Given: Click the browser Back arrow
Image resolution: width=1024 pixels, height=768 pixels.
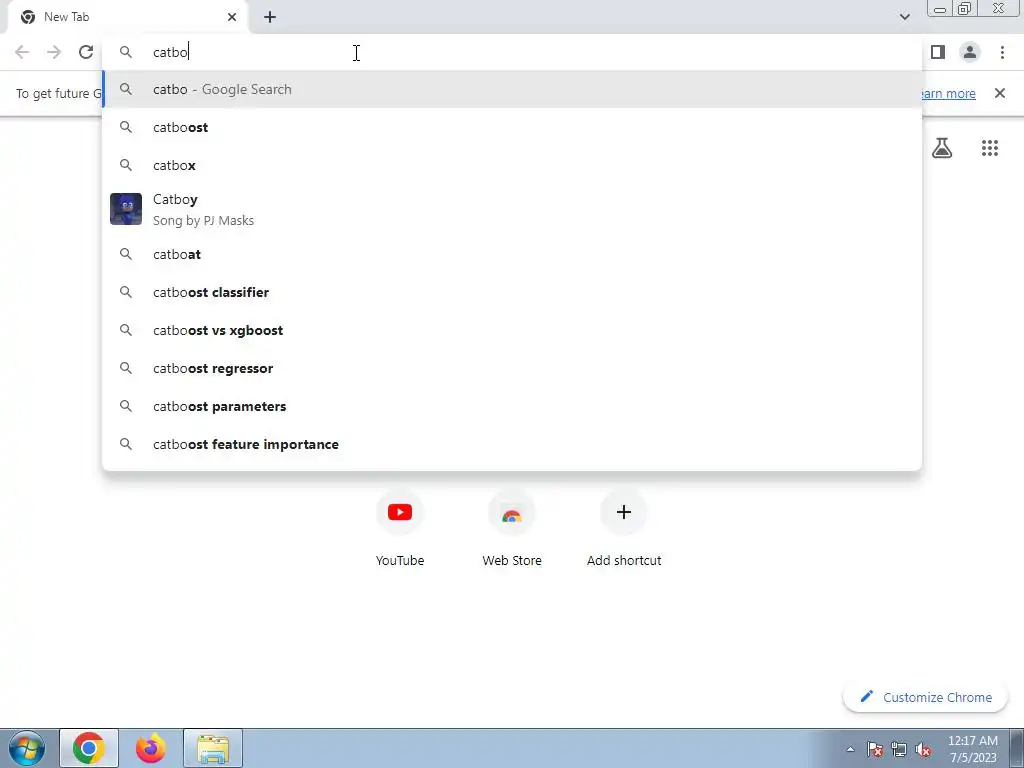Looking at the screenshot, I should (x=22, y=52).
